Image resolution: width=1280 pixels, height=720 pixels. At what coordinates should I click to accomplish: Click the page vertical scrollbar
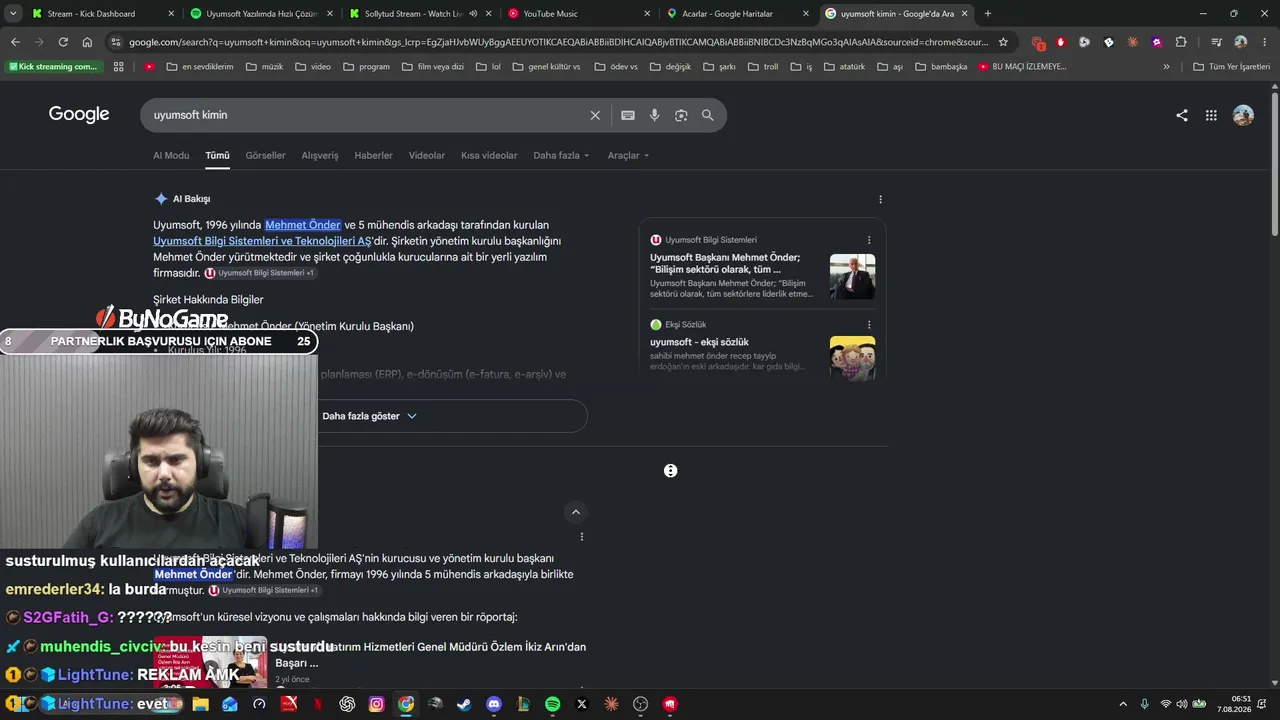[x=1275, y=165]
